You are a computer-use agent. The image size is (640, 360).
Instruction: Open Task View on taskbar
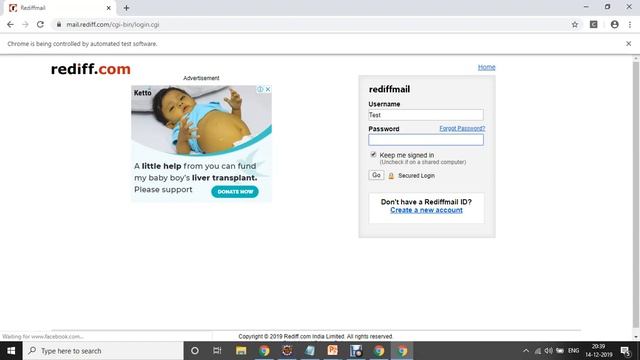(217, 351)
